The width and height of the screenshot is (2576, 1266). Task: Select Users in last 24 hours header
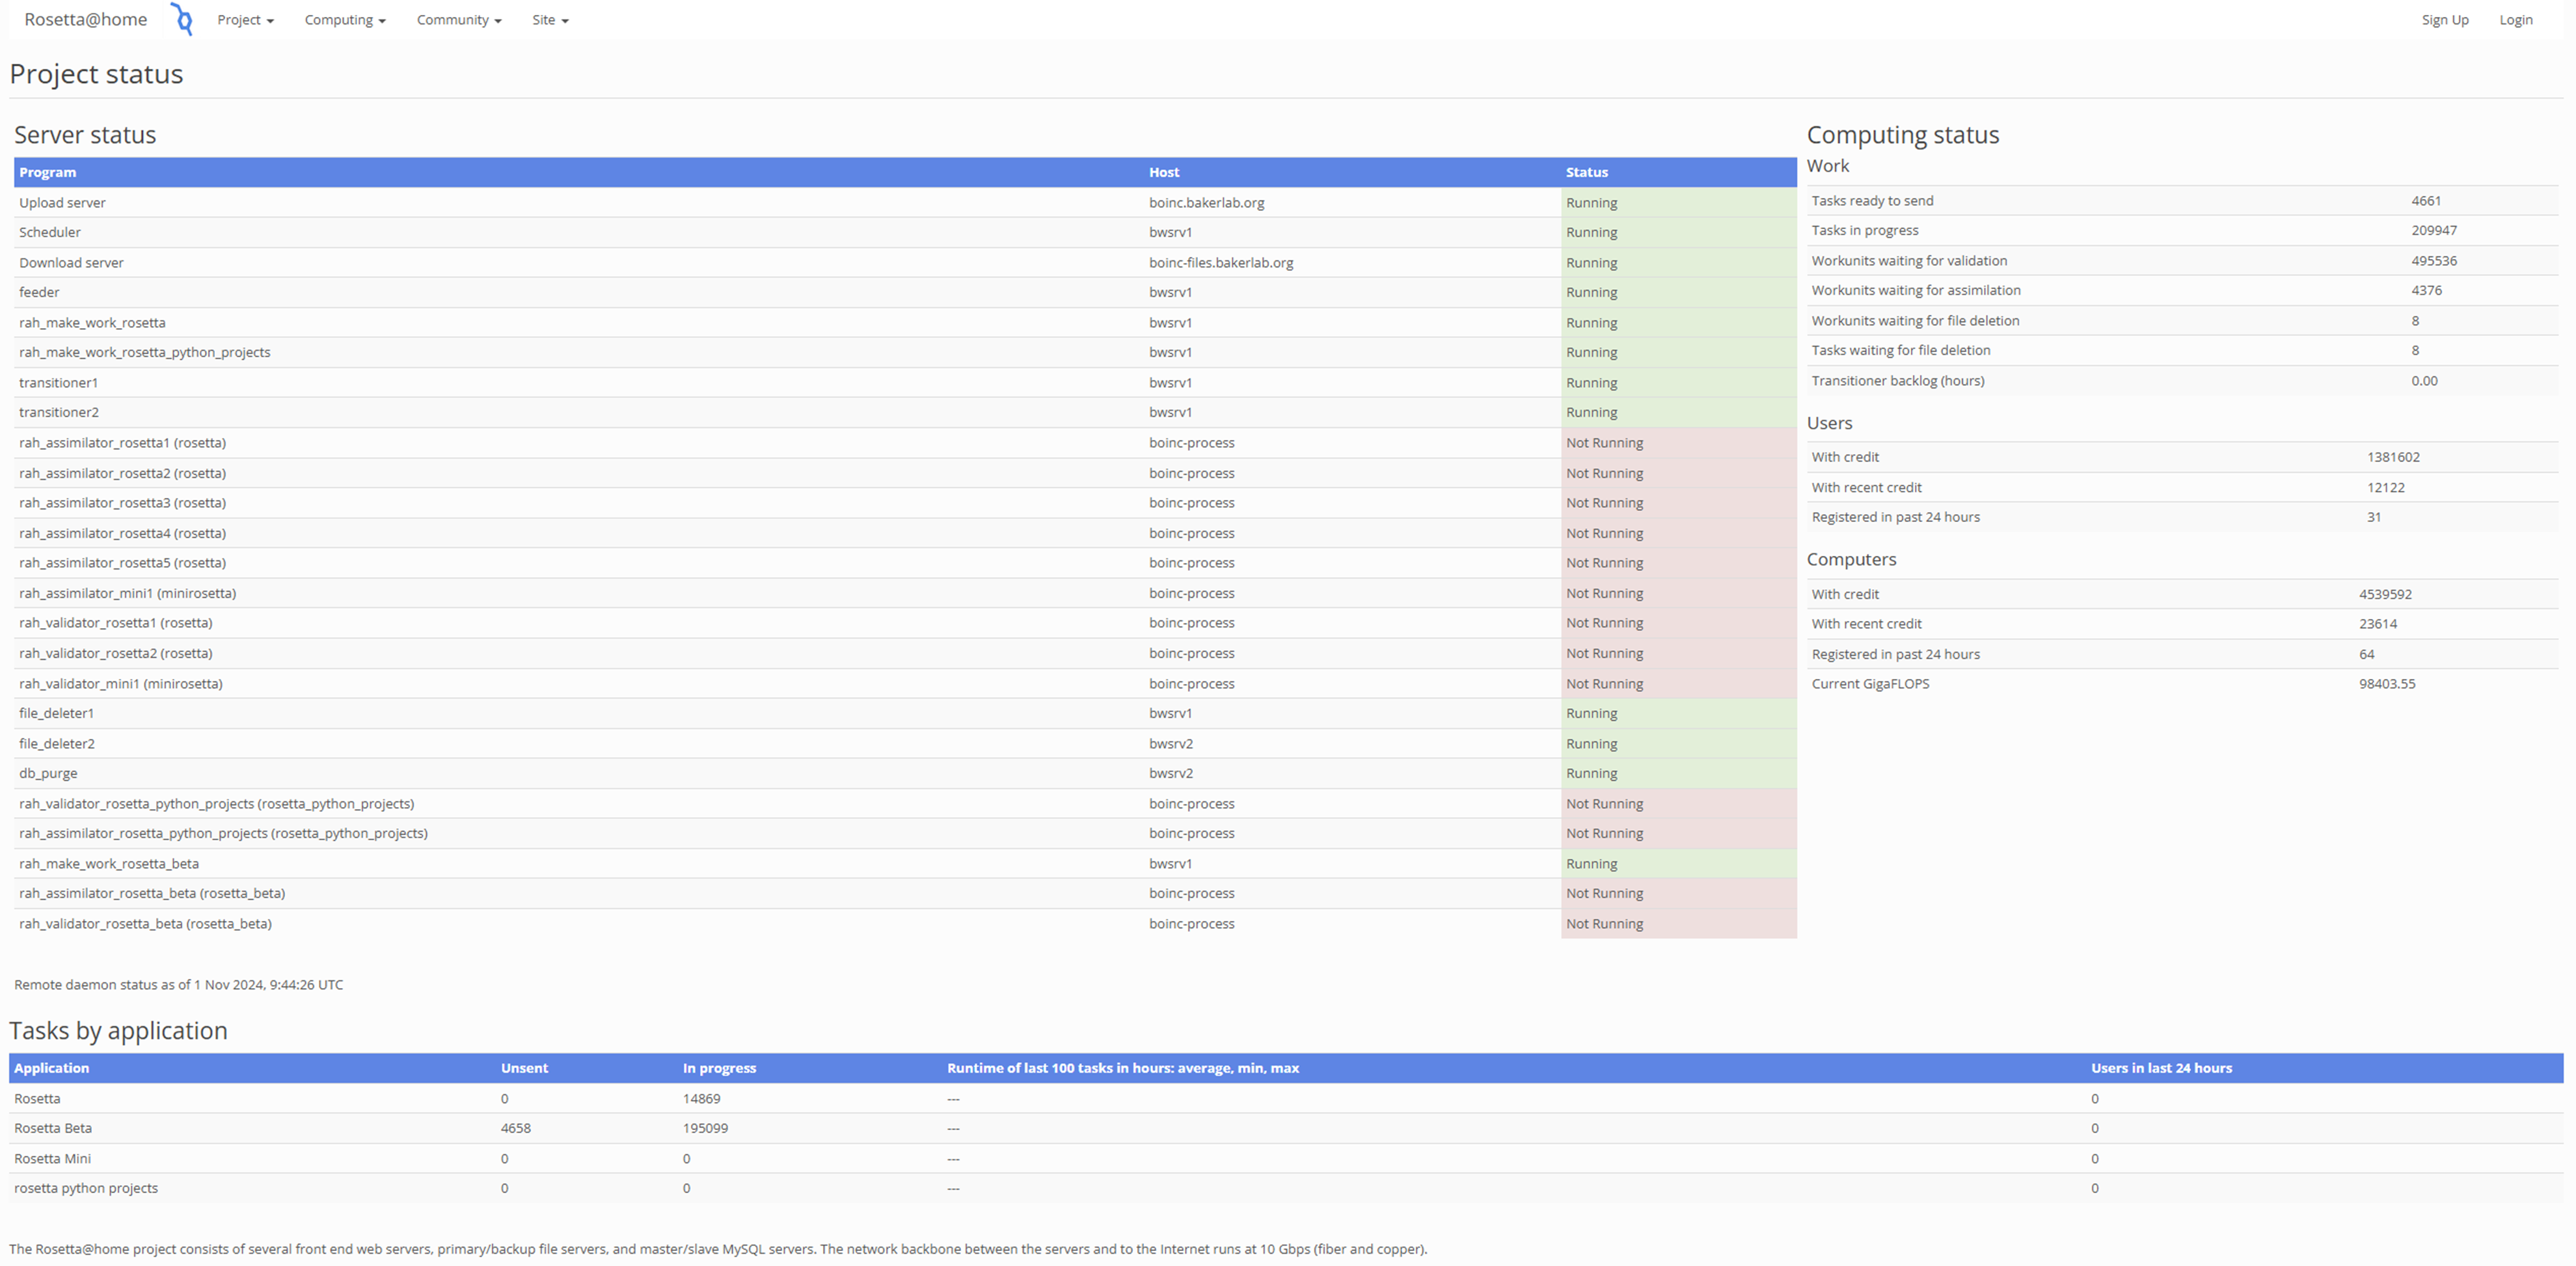coord(2160,1068)
